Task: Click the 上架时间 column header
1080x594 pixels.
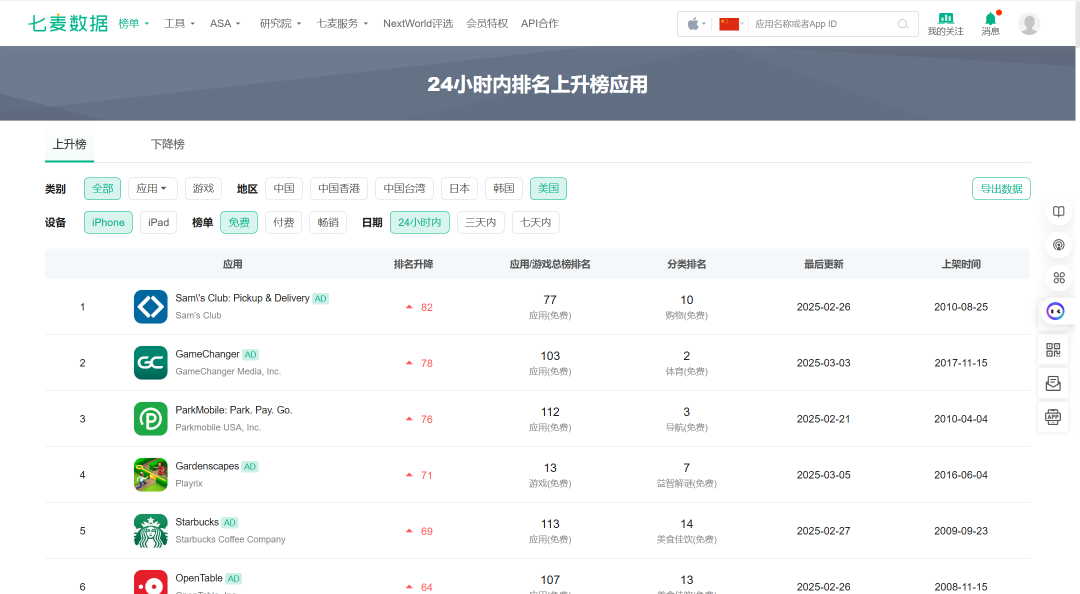Action: point(961,264)
